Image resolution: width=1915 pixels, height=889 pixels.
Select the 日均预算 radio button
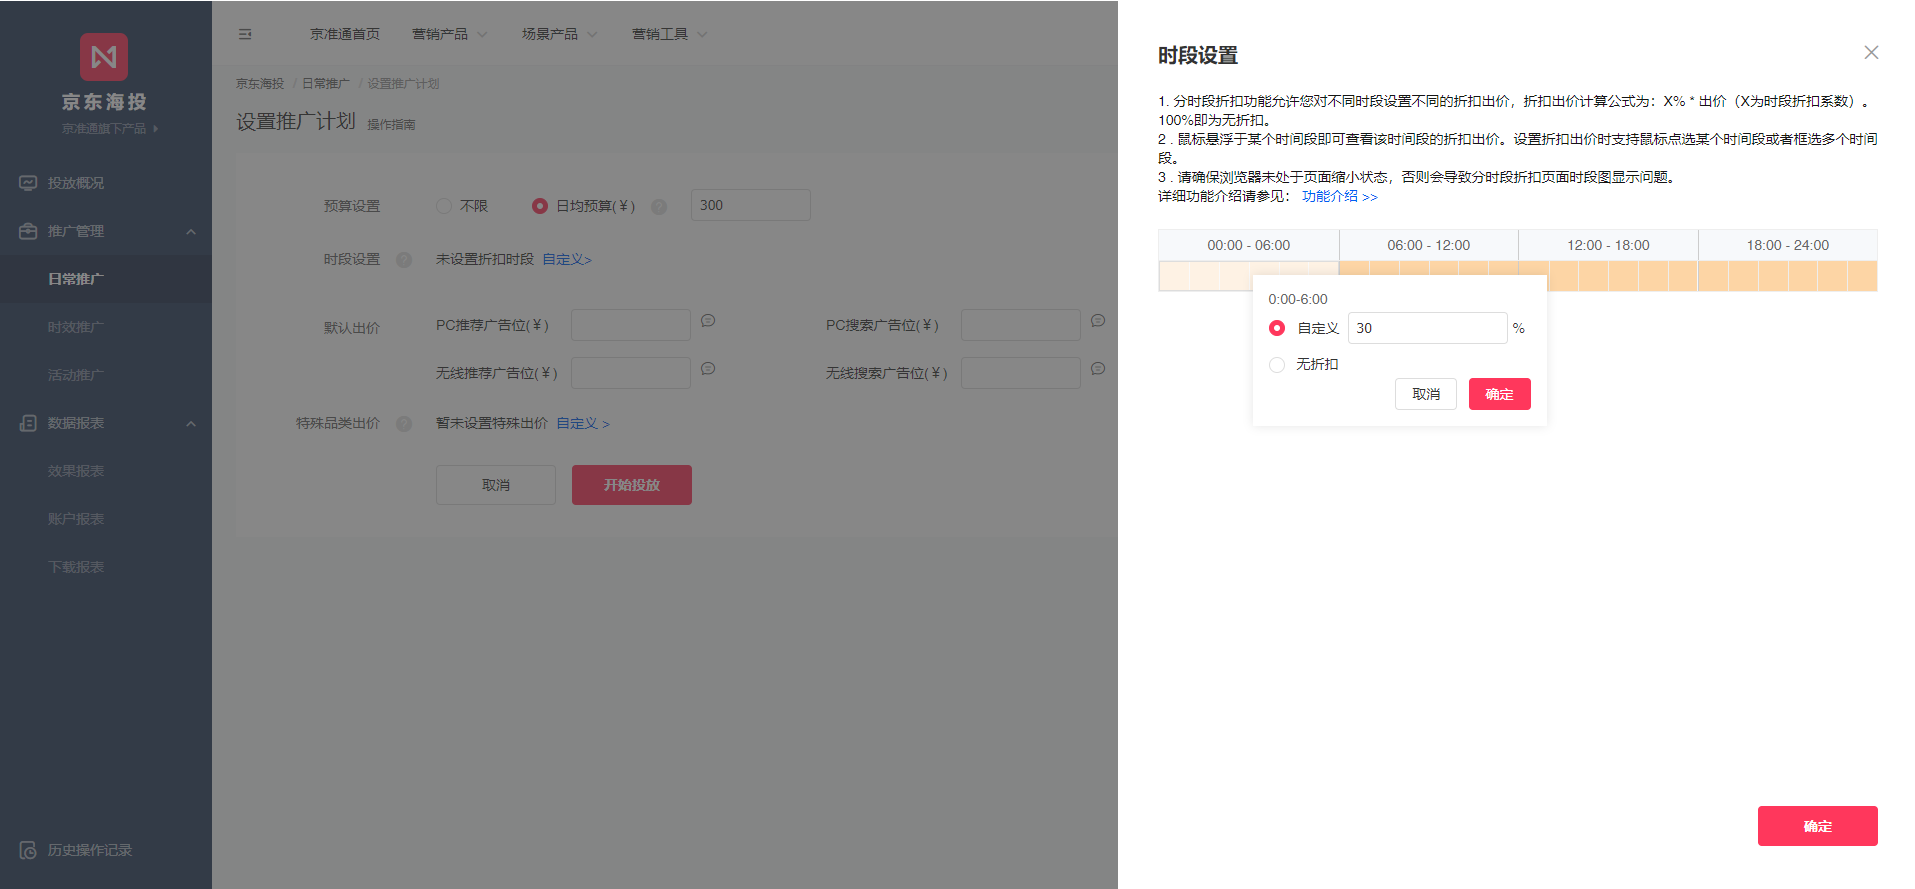(x=540, y=206)
